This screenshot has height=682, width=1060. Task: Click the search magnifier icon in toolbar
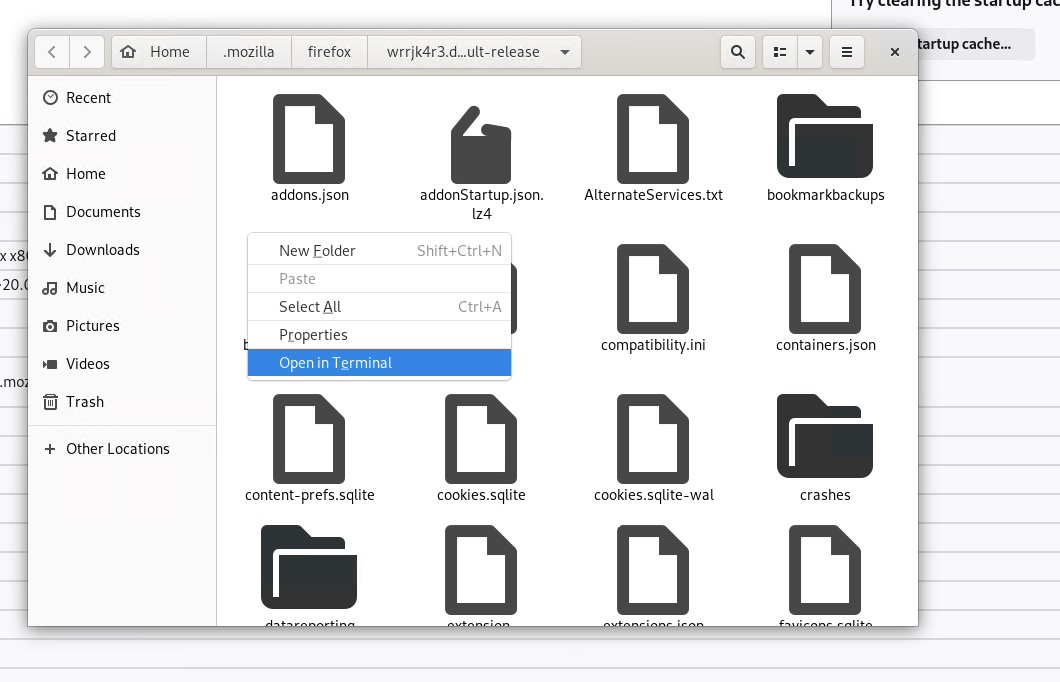pos(738,52)
